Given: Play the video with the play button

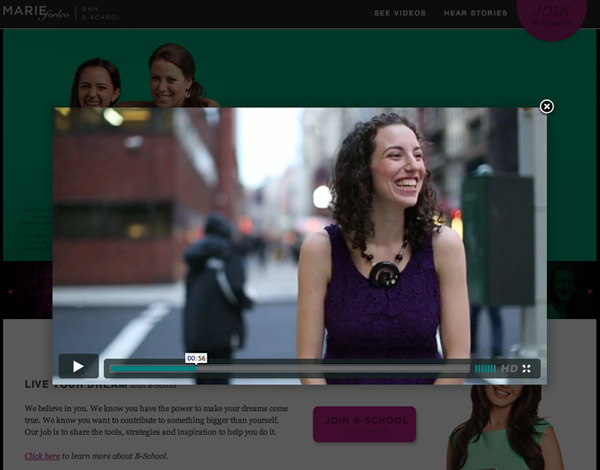Looking at the screenshot, I should click(x=78, y=366).
